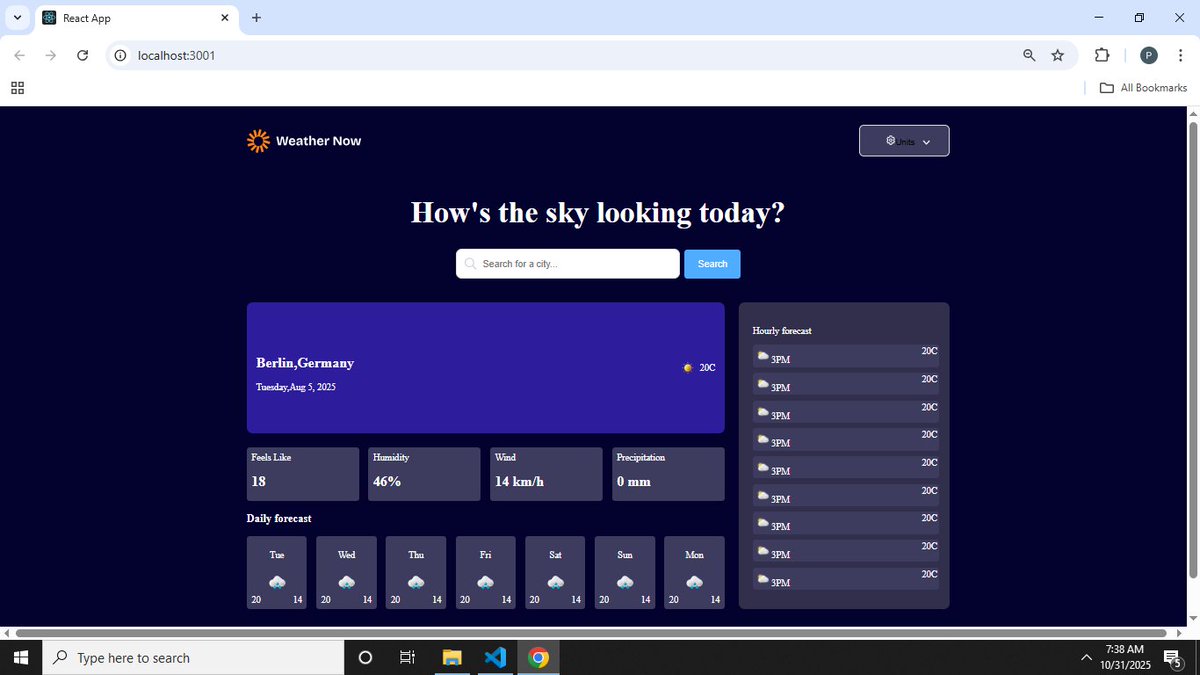Click the 'Daily forecast' heading

tap(279, 518)
